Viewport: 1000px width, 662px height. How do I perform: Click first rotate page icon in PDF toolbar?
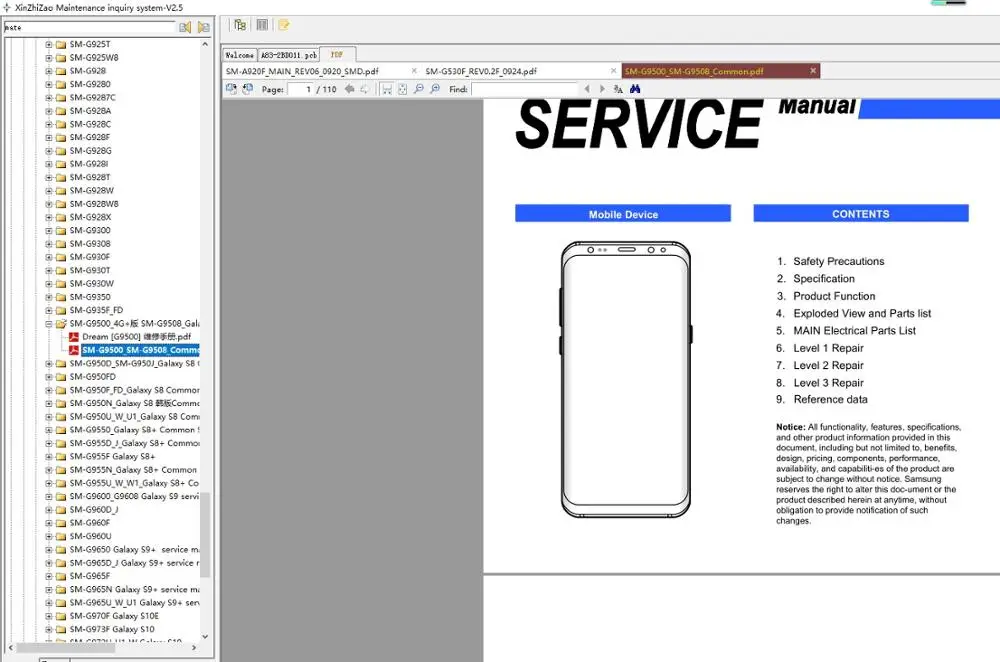point(231,89)
